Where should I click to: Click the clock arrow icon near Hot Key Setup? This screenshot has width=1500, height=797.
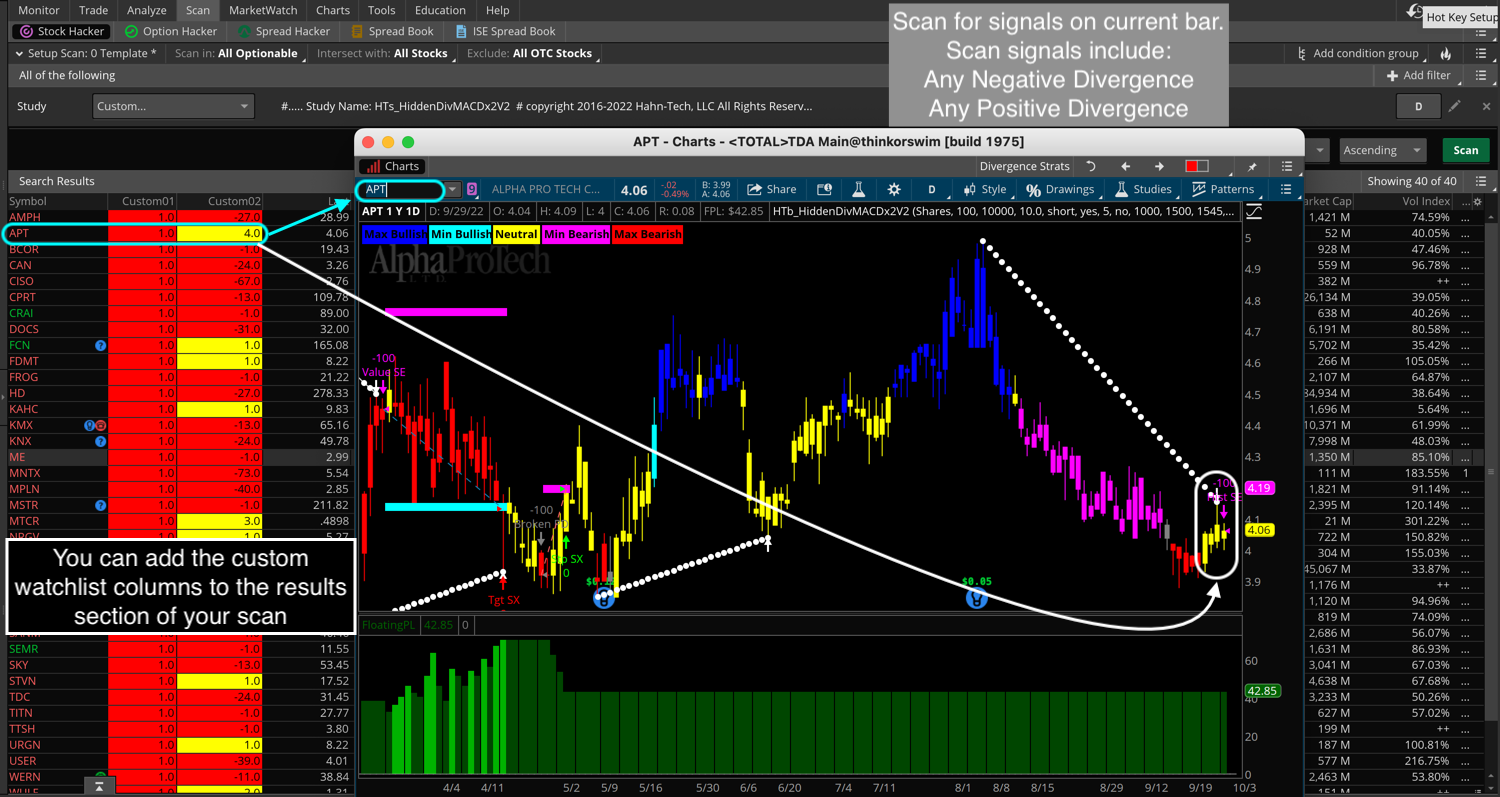tap(1416, 12)
